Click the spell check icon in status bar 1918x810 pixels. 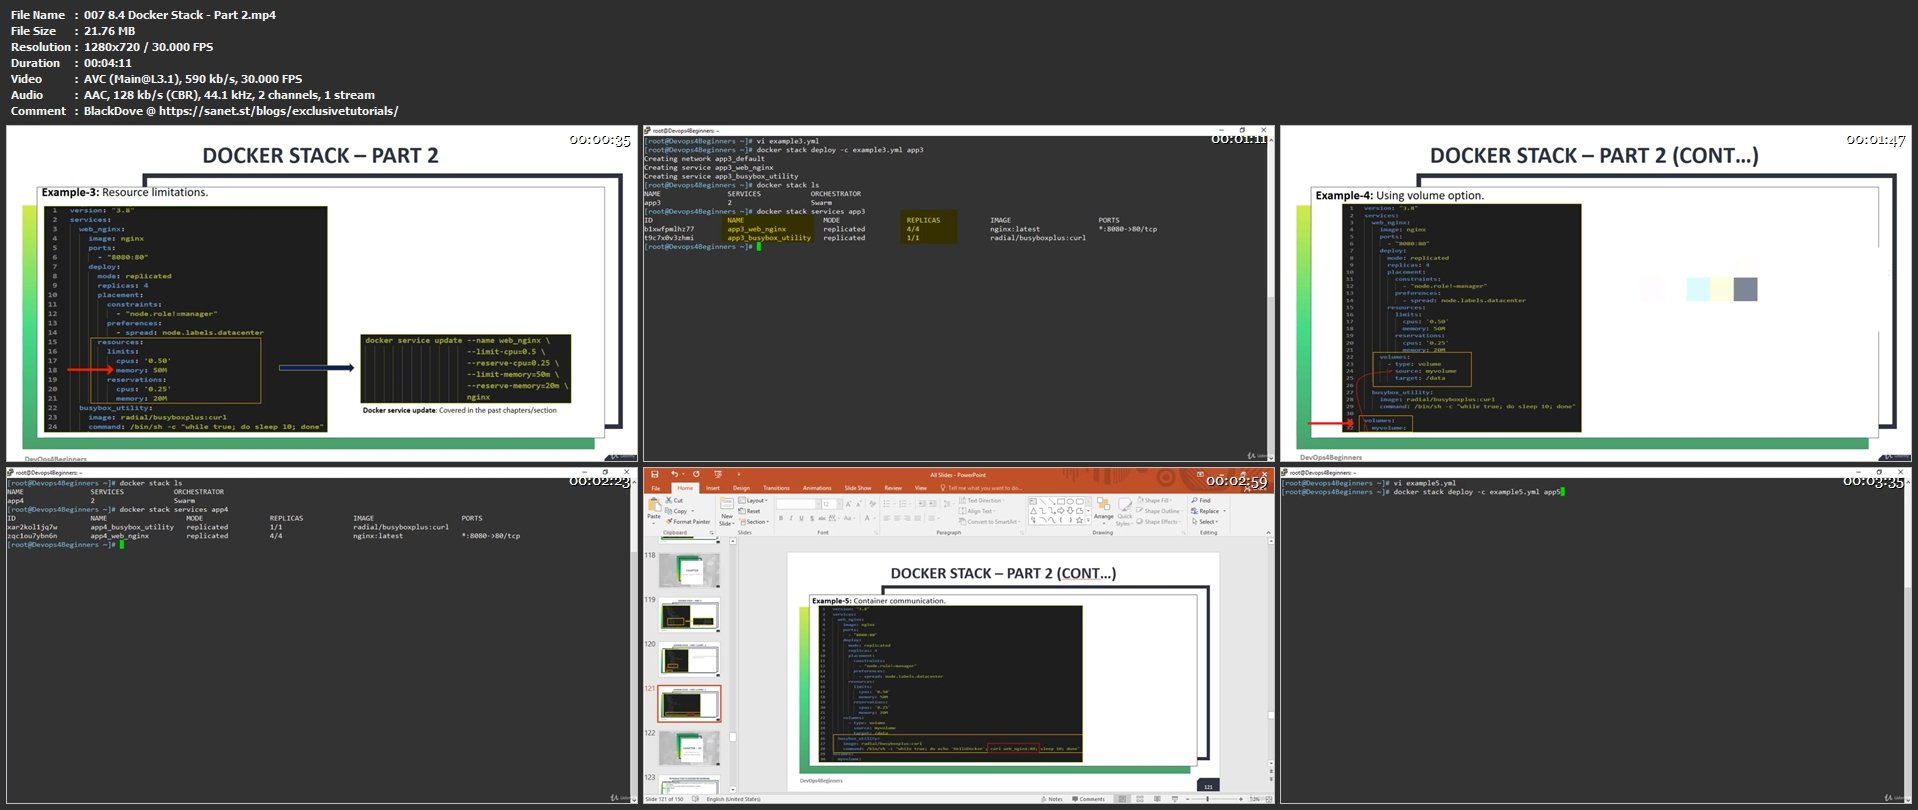pos(695,799)
